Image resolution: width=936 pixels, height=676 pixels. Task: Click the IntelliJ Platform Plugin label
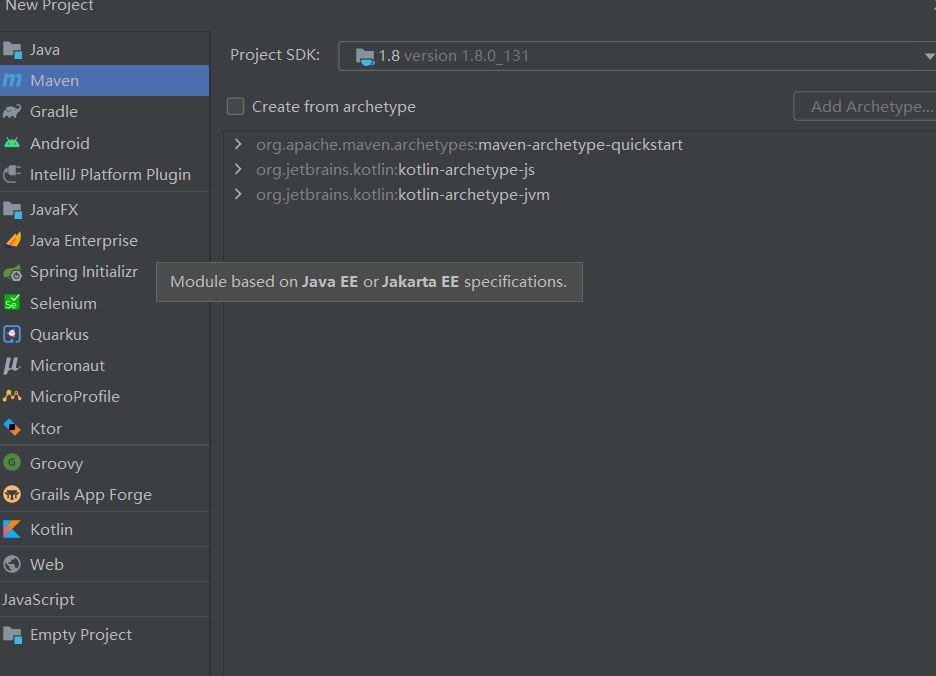pos(110,174)
